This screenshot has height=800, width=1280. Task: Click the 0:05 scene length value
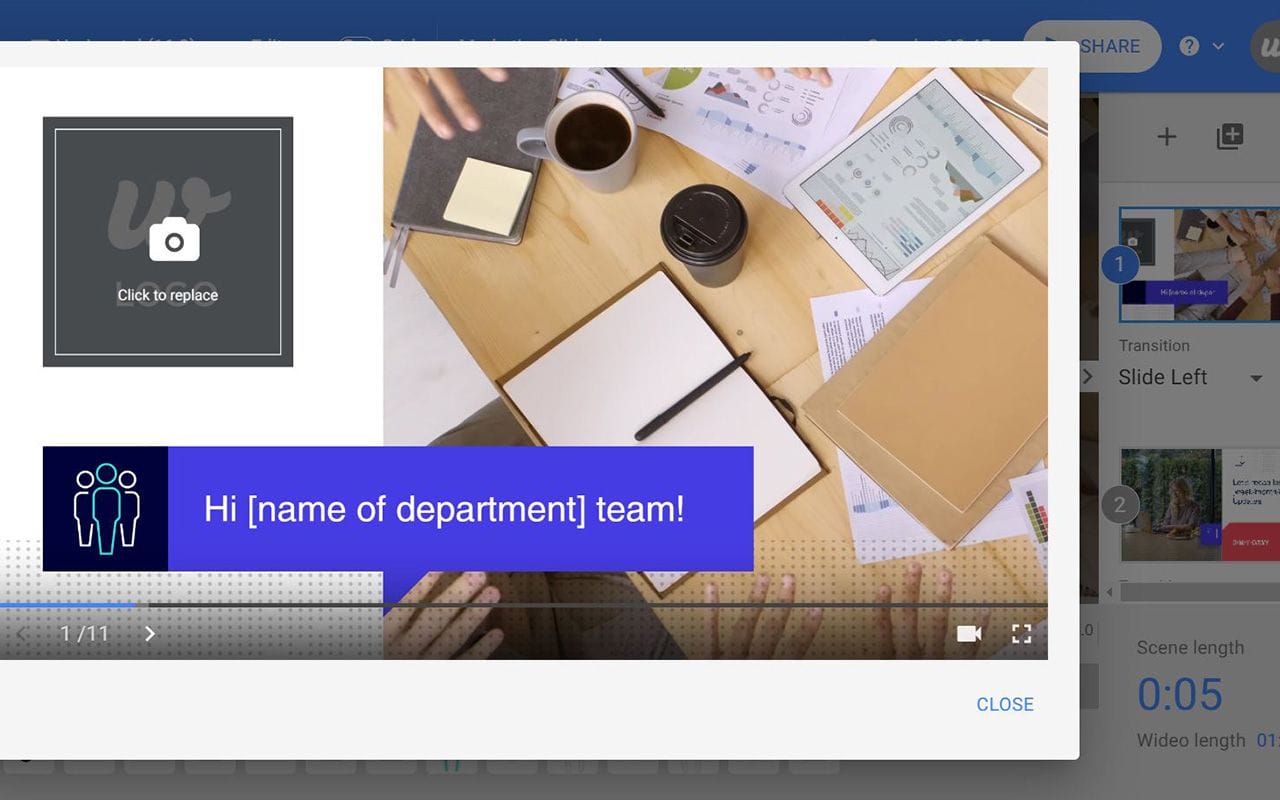tap(1180, 694)
